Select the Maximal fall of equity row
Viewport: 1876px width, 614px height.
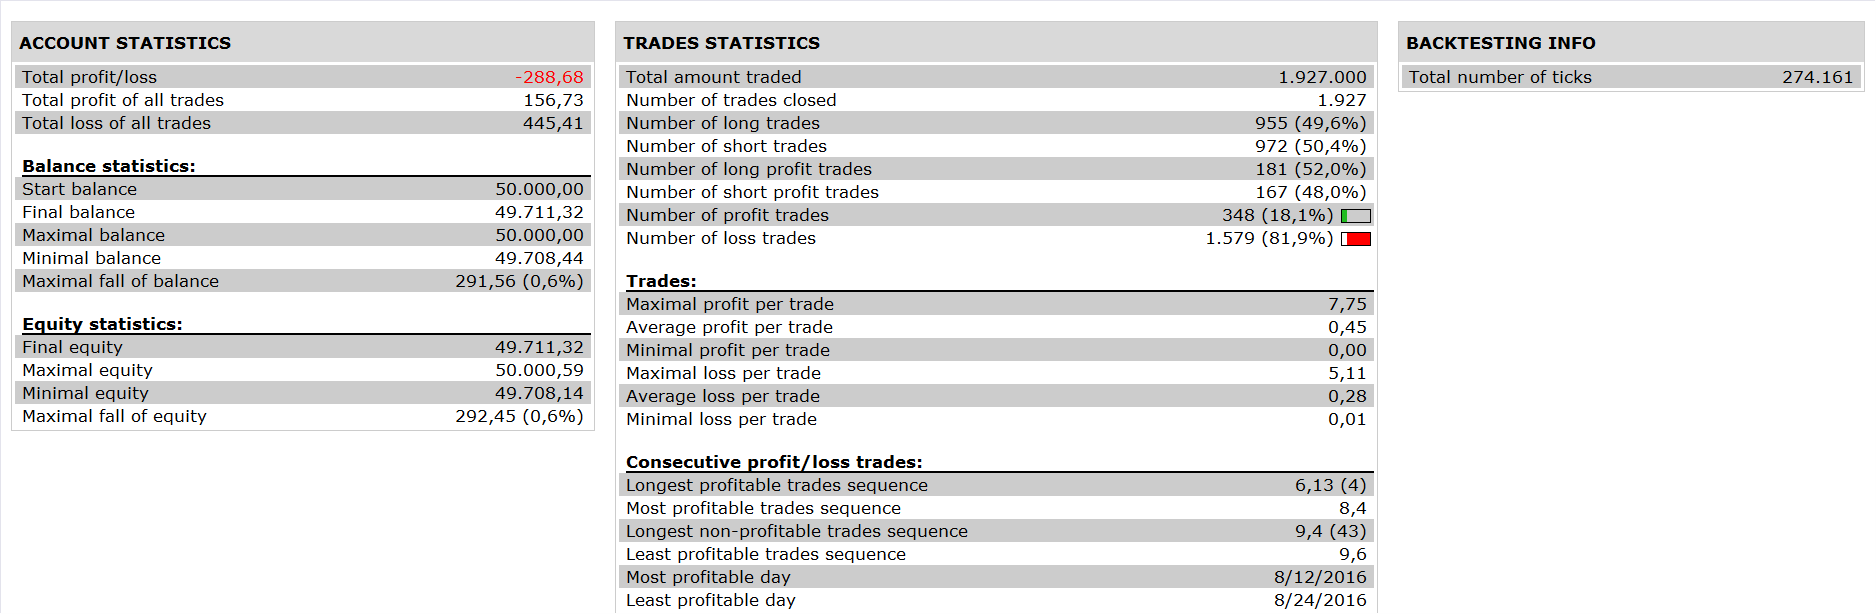pos(303,416)
